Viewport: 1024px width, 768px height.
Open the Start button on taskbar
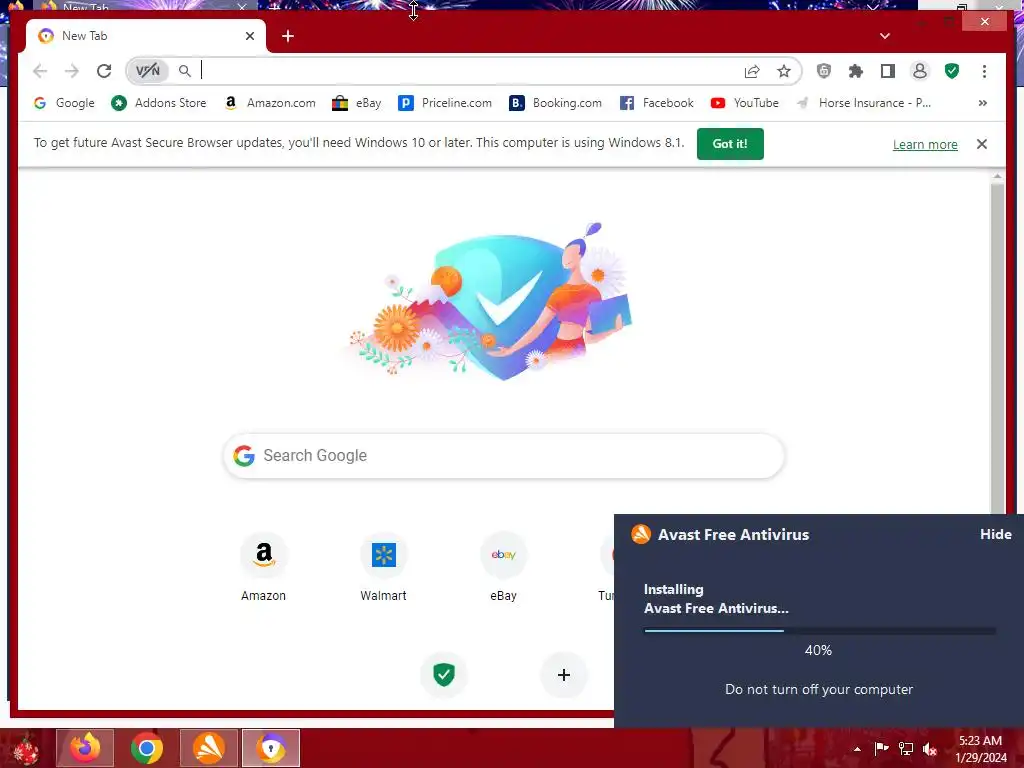[25, 748]
